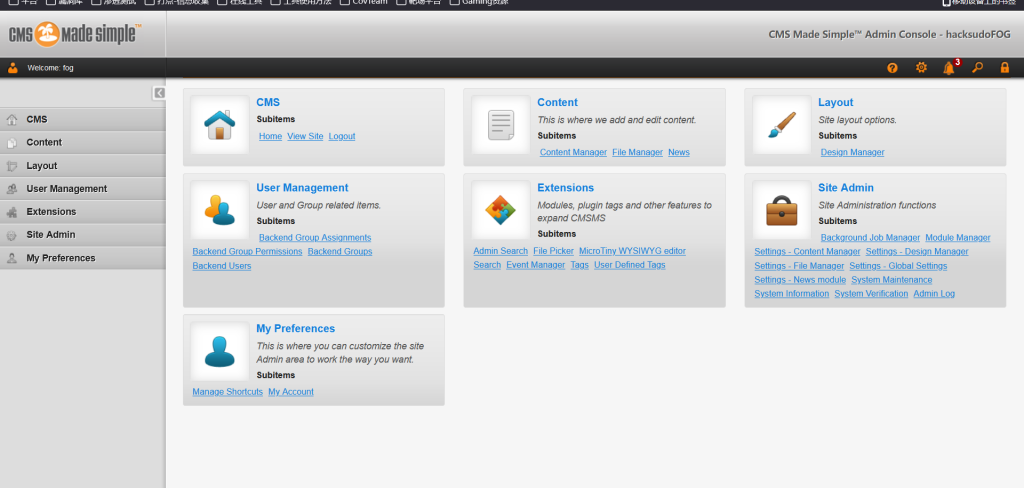Click the Logout link on CMS card

pyautogui.click(x=342, y=137)
